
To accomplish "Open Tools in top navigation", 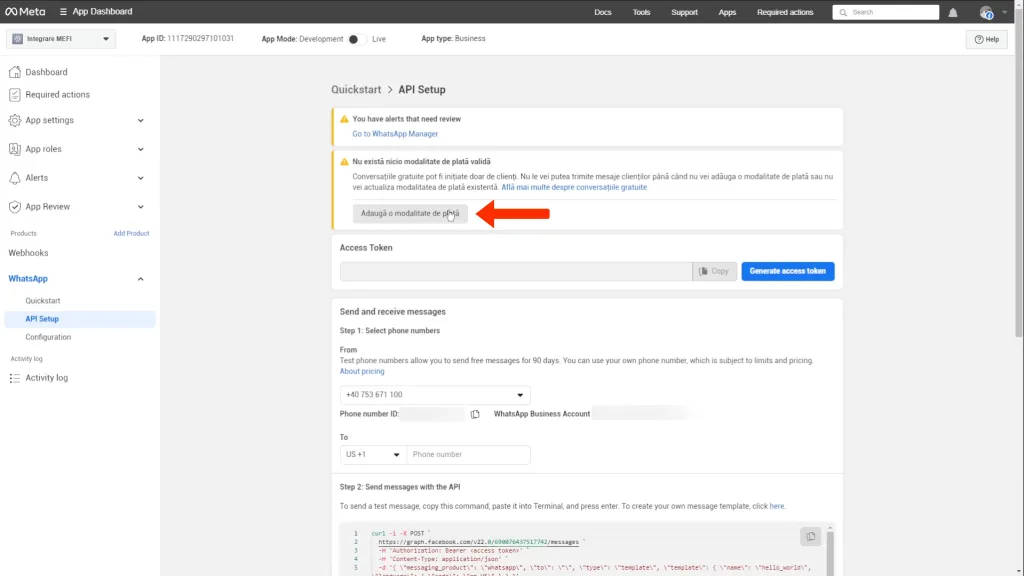I will pos(641,12).
